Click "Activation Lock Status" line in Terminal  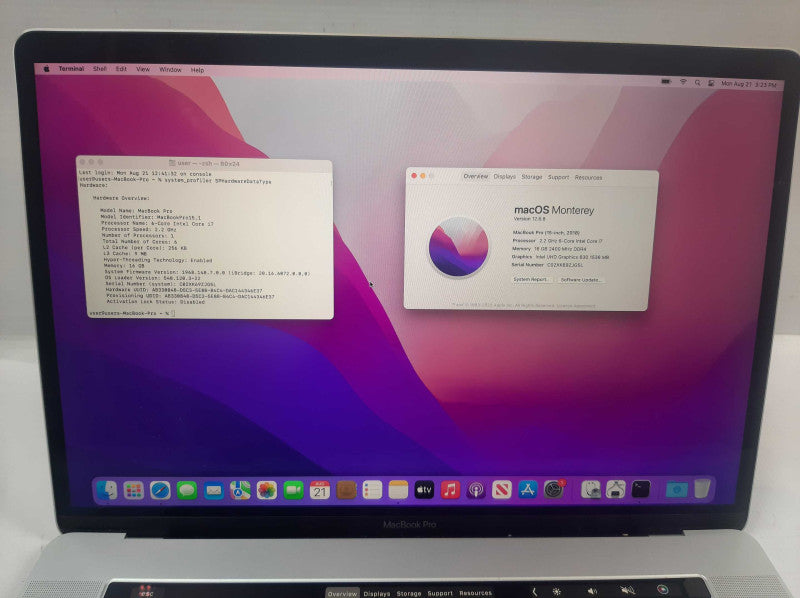click(155, 302)
